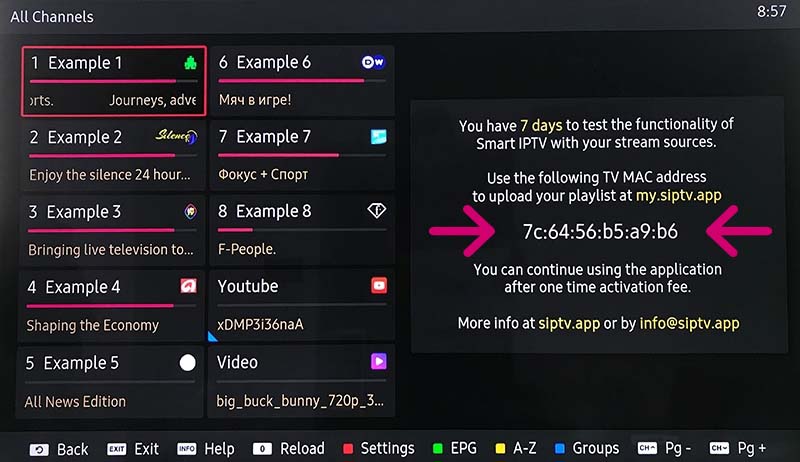
Task: Select the green logo icon on Example 1
Action: tap(190, 63)
